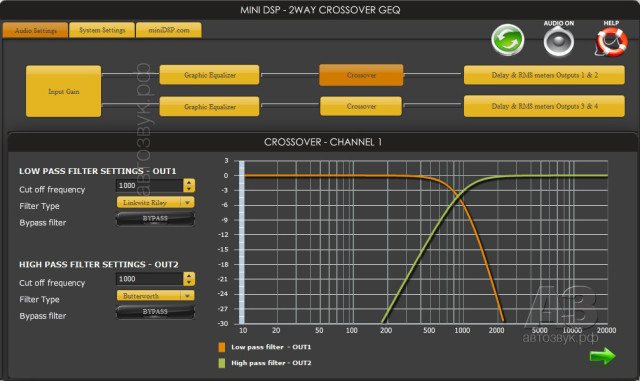Toggle BYPASS for high pass filter OUT2

pyautogui.click(x=155, y=312)
